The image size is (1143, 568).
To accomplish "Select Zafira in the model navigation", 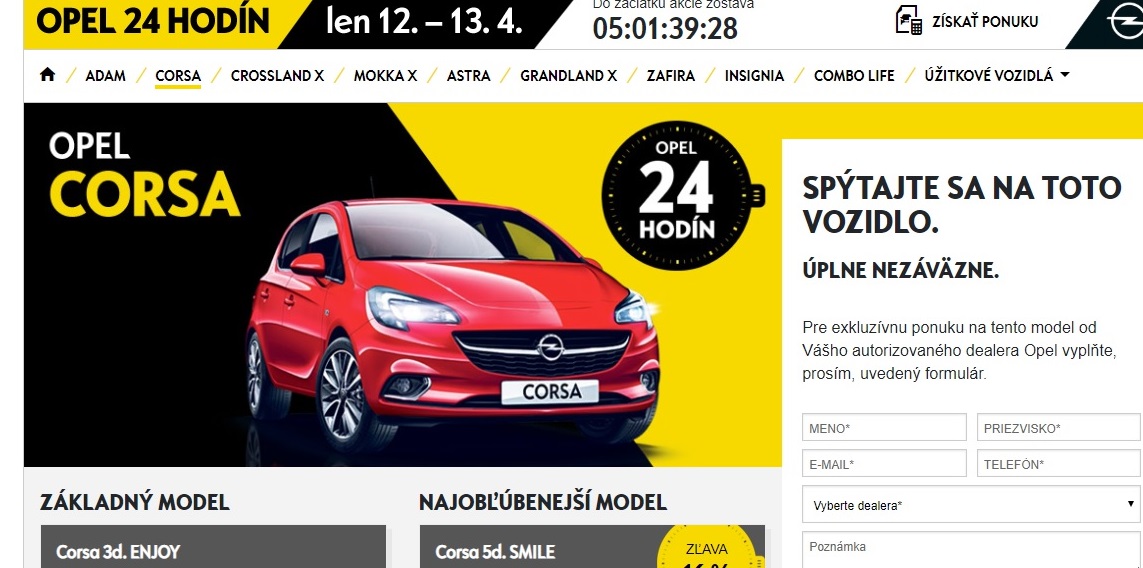I will [x=671, y=76].
